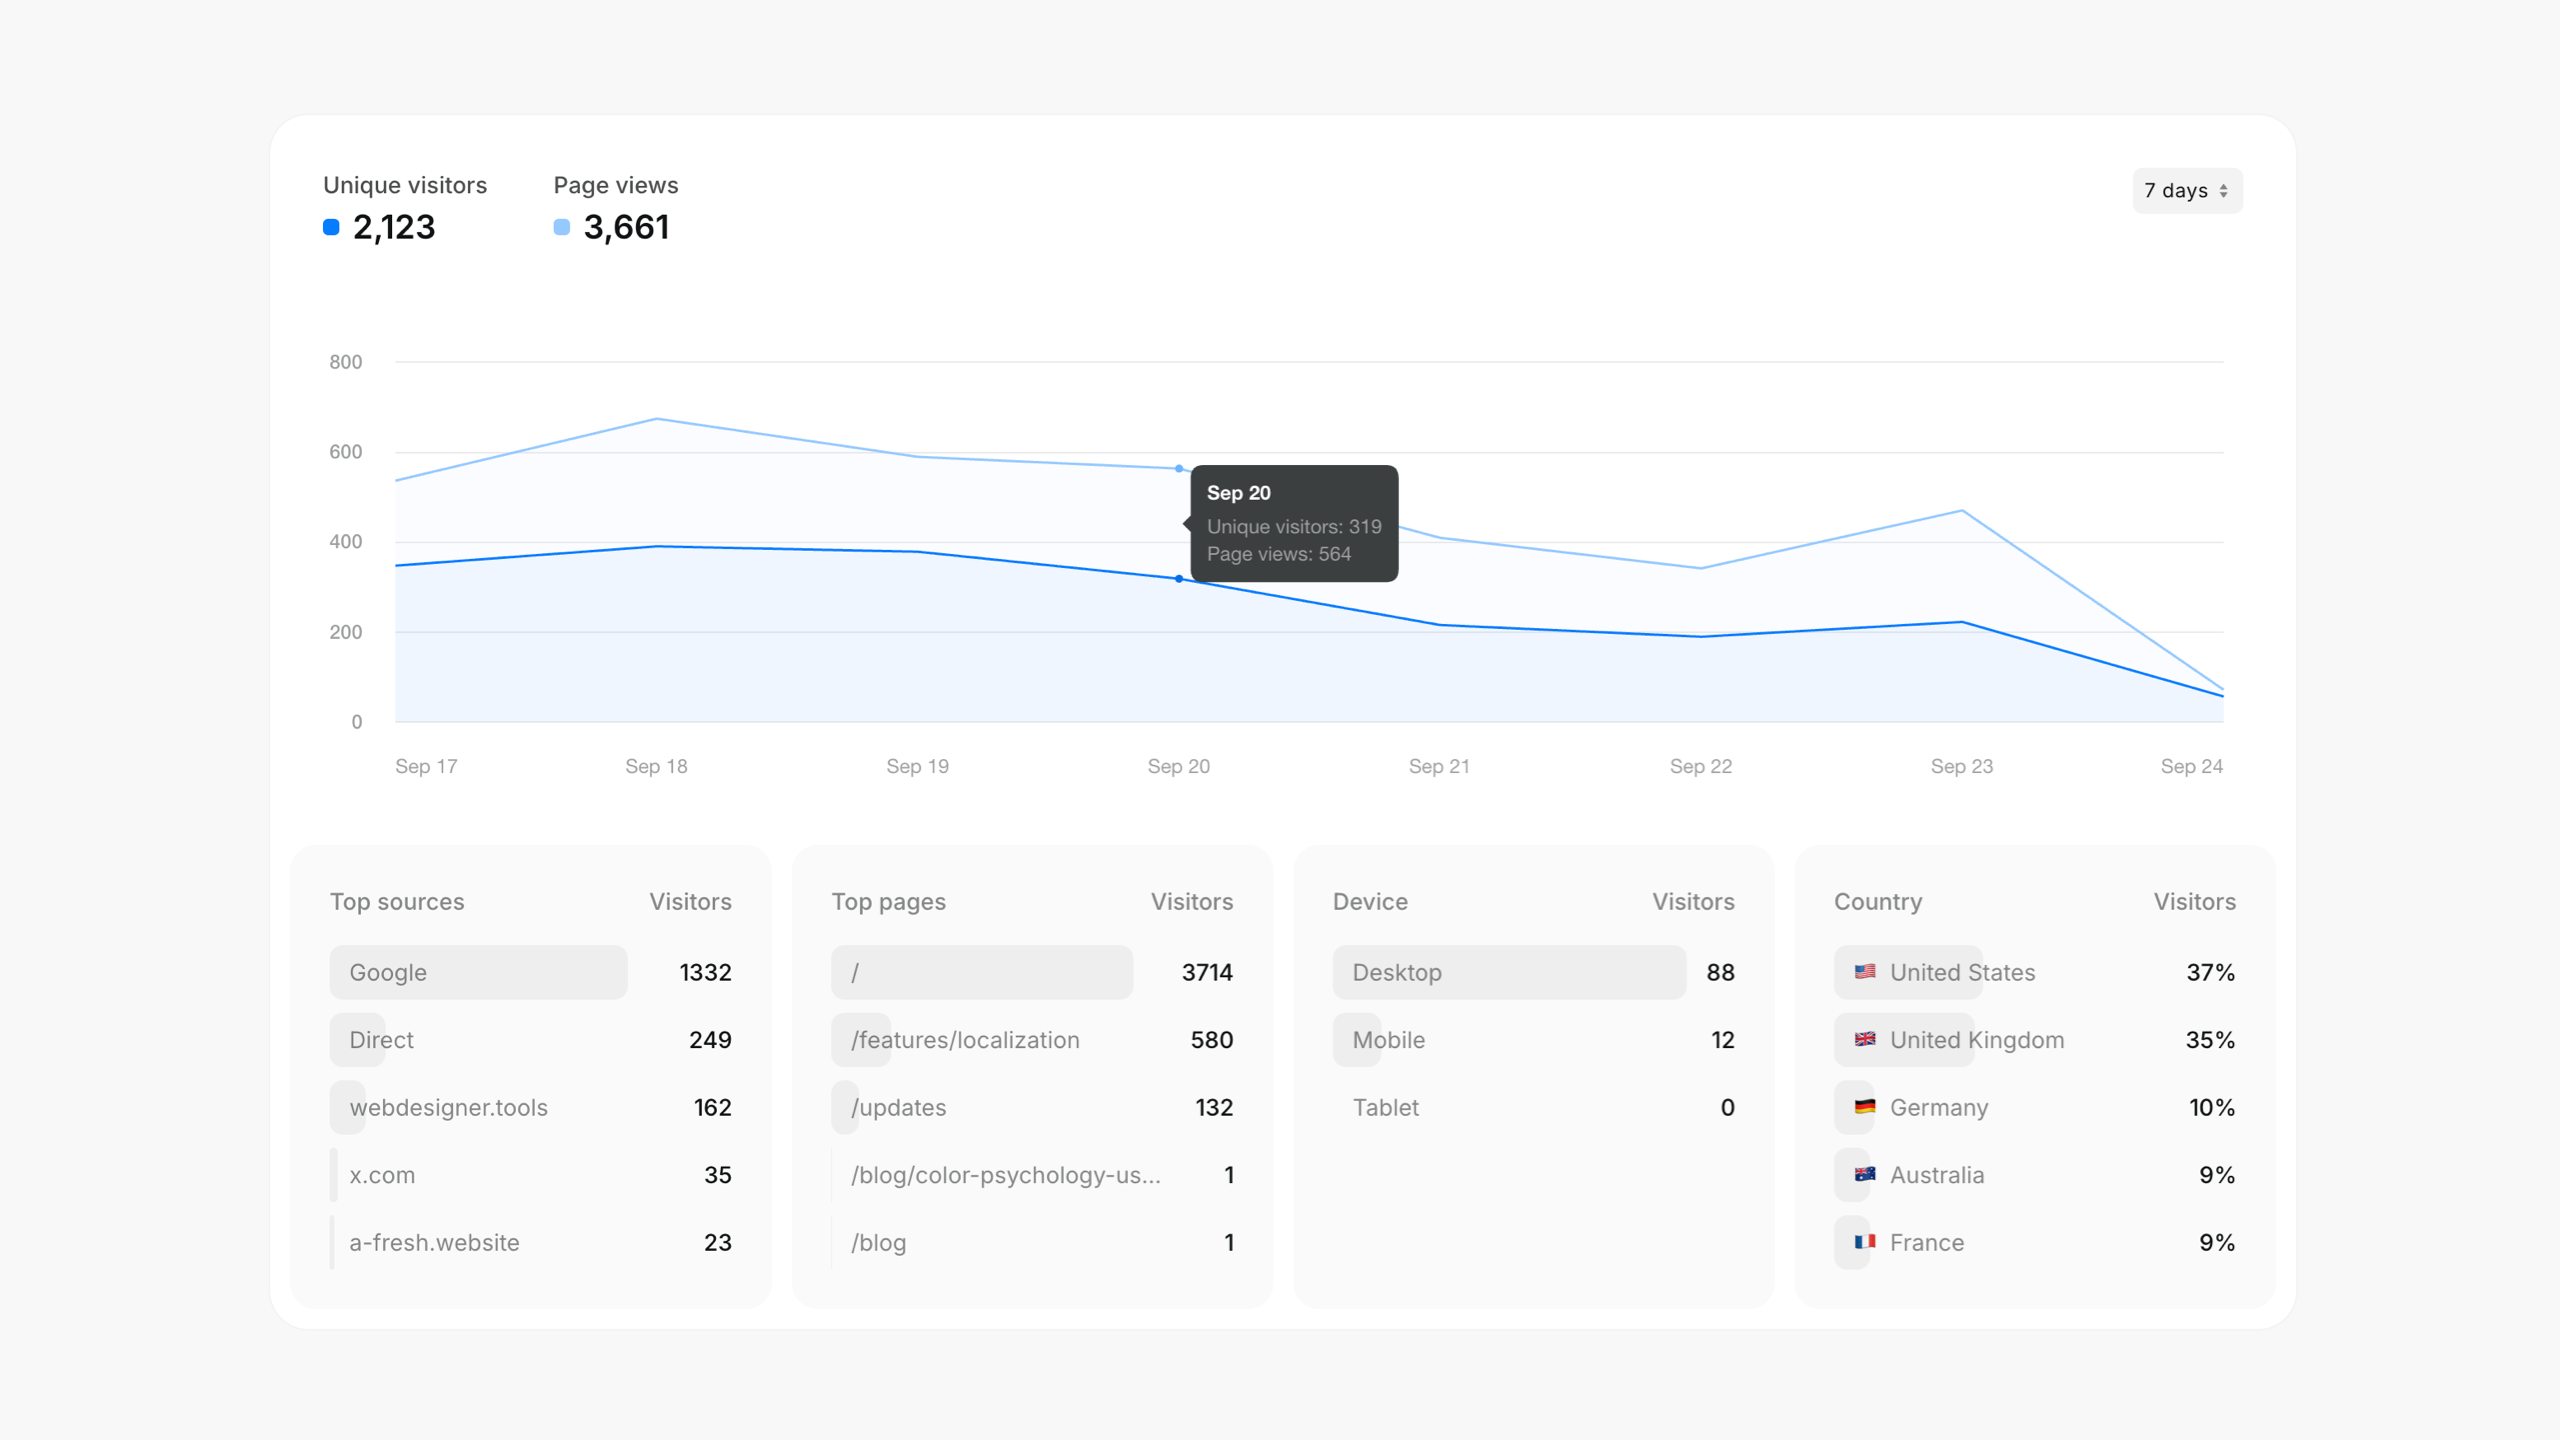
Task: Click the Sep 20 data point marker
Action: (x=1179, y=579)
